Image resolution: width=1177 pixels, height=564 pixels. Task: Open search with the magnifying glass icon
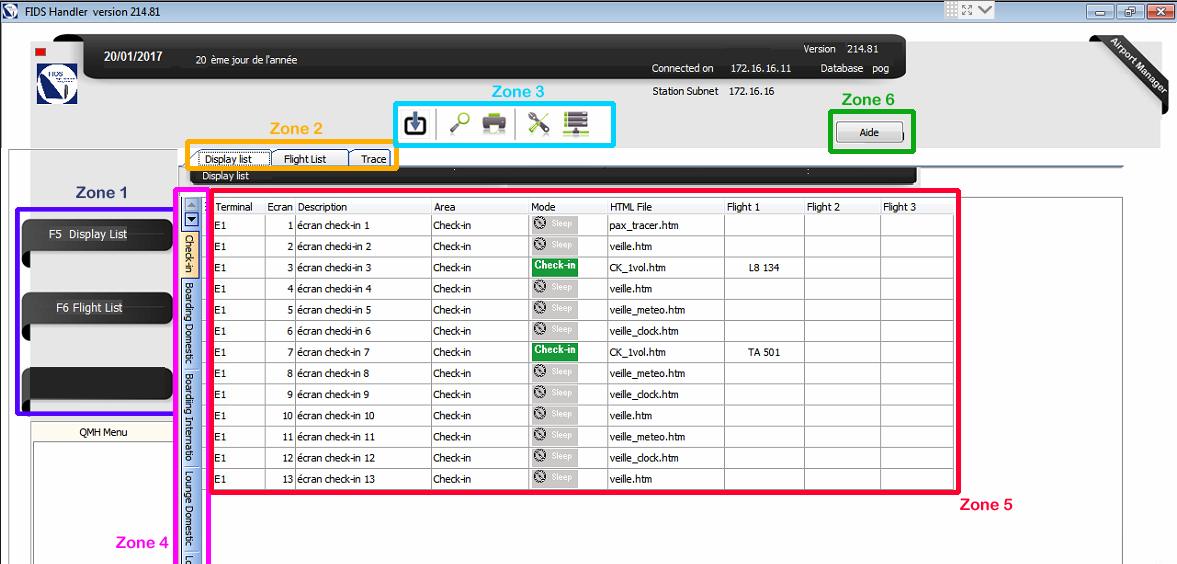coord(460,123)
